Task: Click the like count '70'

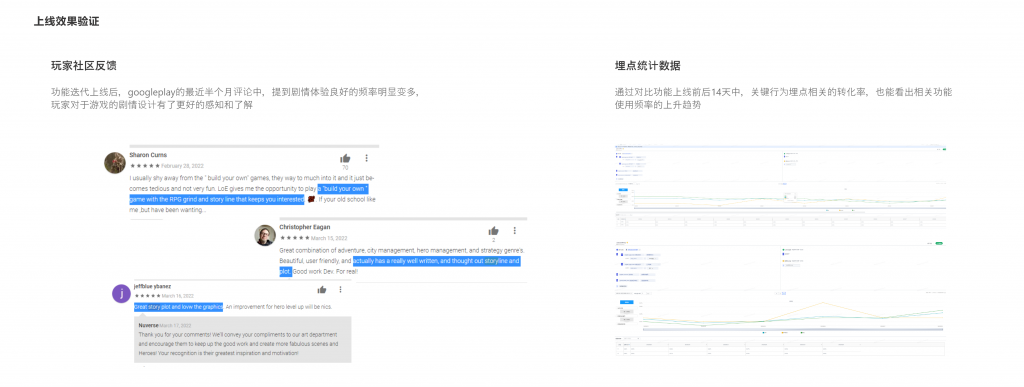Action: click(x=345, y=168)
